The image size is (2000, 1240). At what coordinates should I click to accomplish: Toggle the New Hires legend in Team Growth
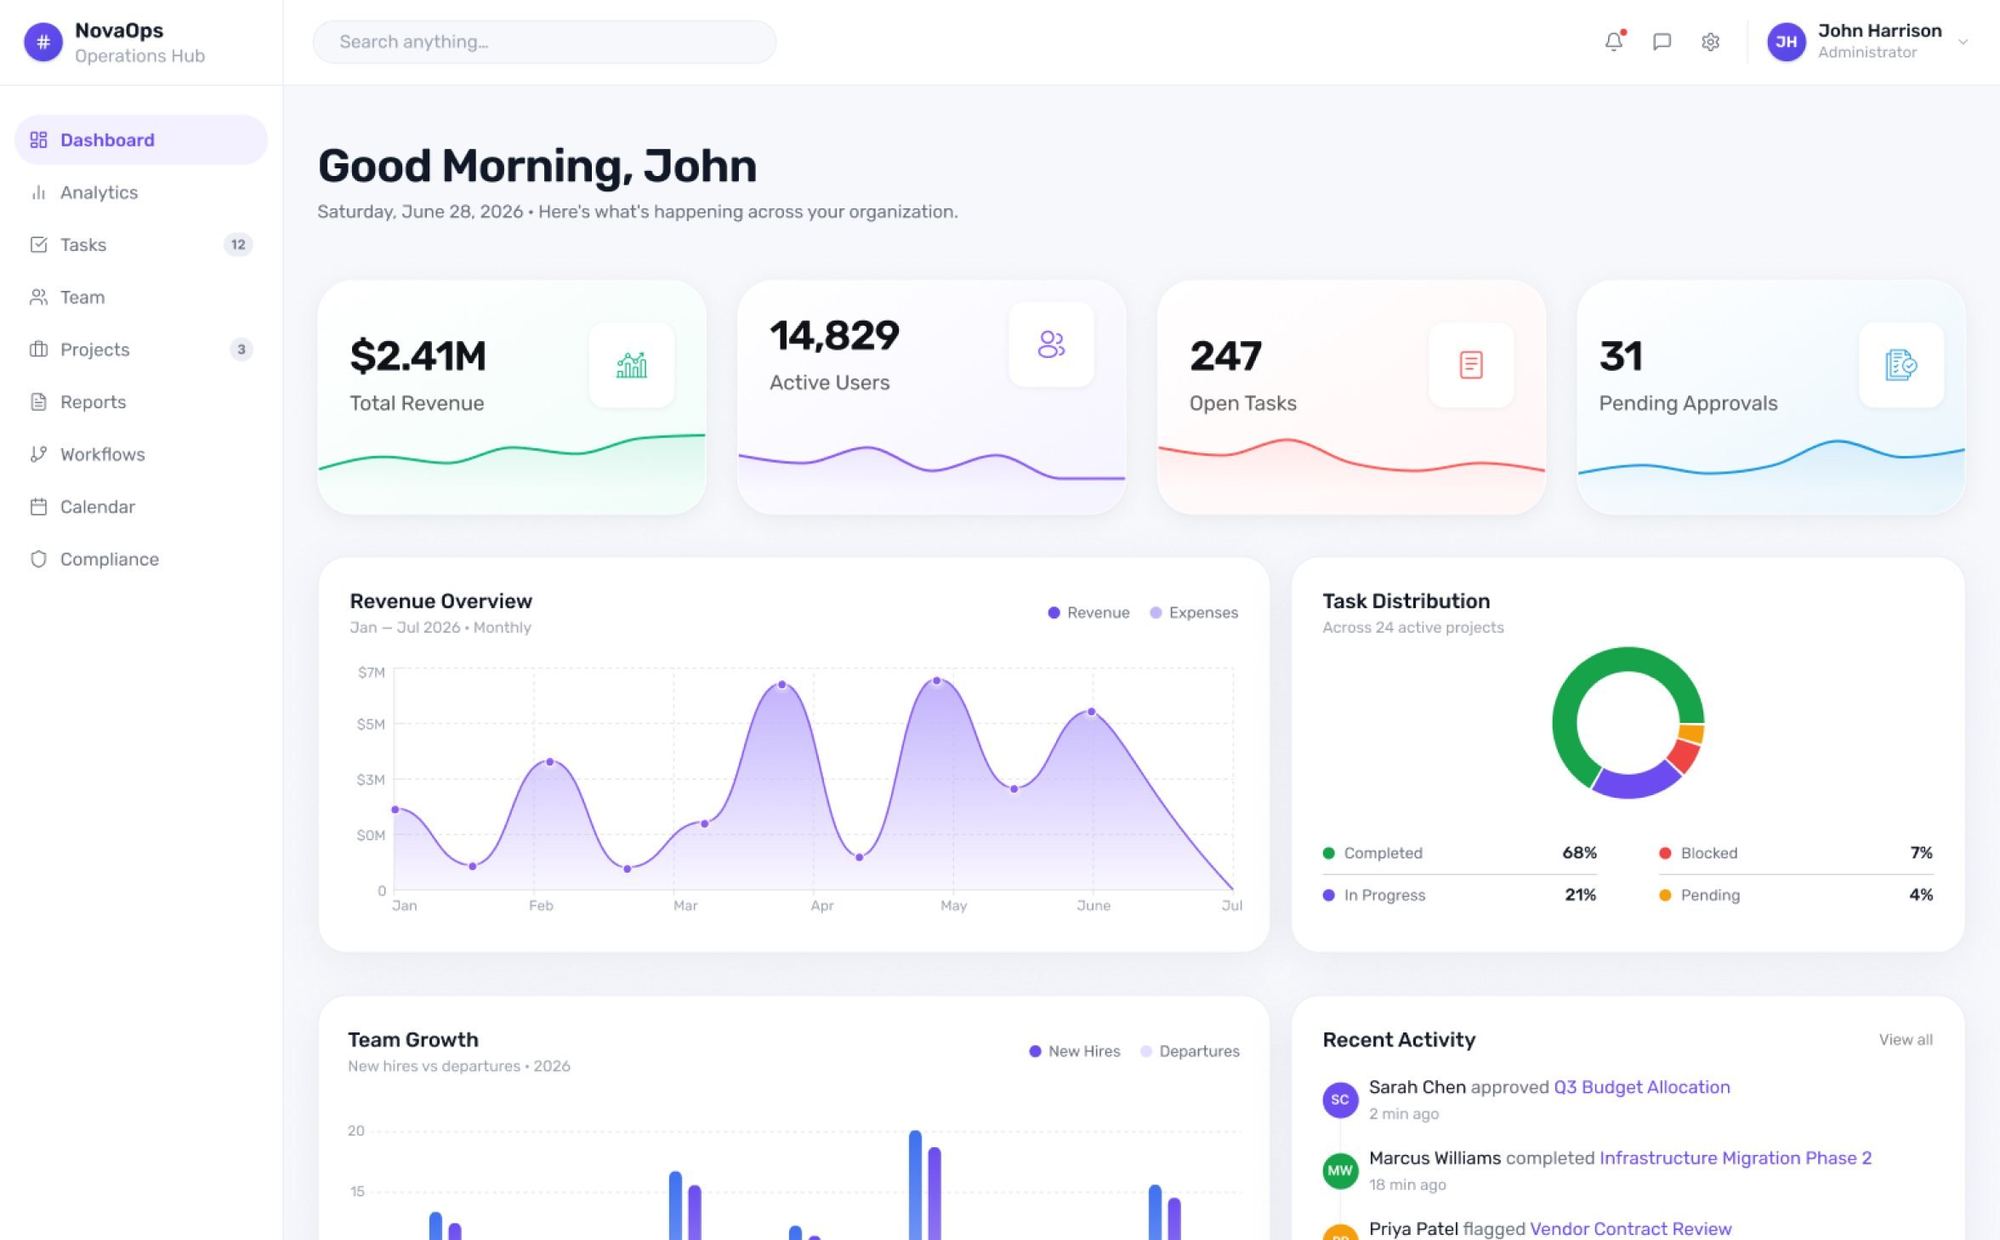click(1075, 1051)
